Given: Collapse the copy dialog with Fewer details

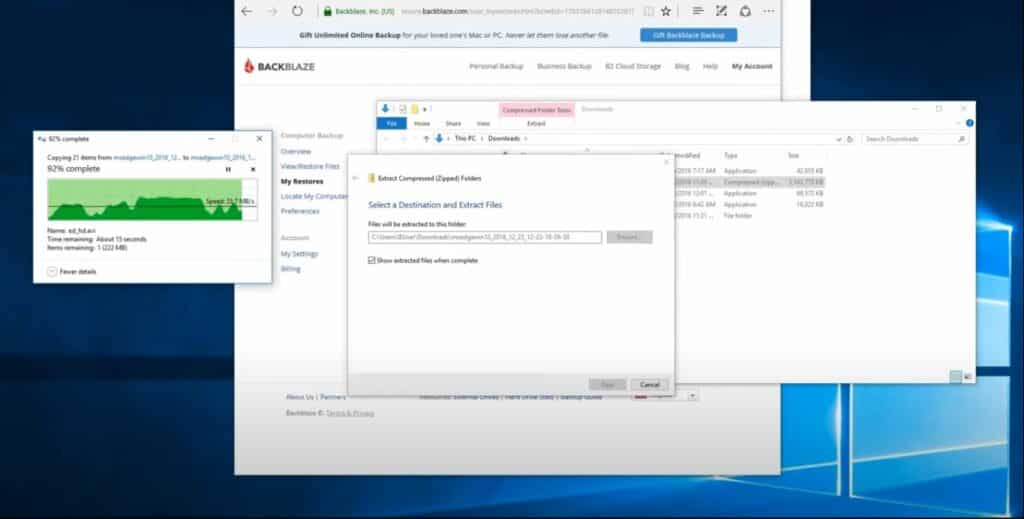Looking at the screenshot, I should pyautogui.click(x=71, y=272).
